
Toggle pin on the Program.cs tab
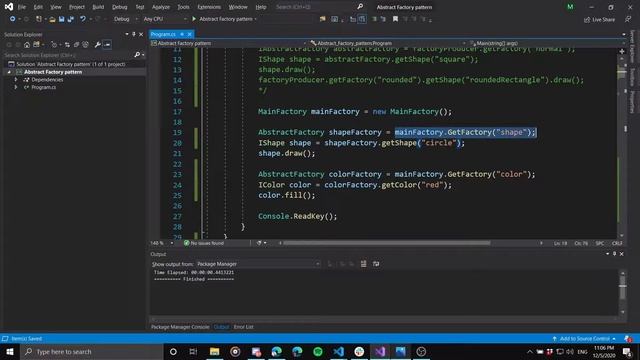point(182,34)
